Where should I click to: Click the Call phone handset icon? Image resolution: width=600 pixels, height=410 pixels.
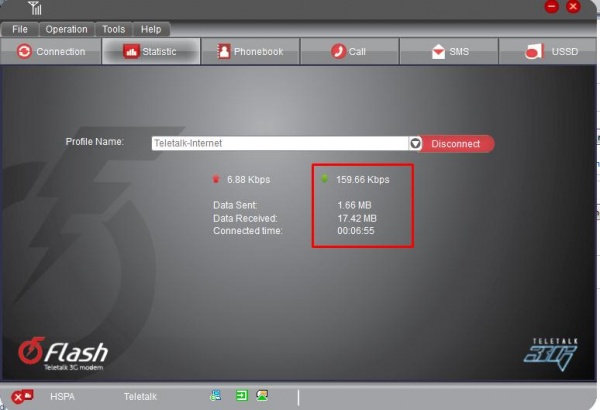(338, 51)
